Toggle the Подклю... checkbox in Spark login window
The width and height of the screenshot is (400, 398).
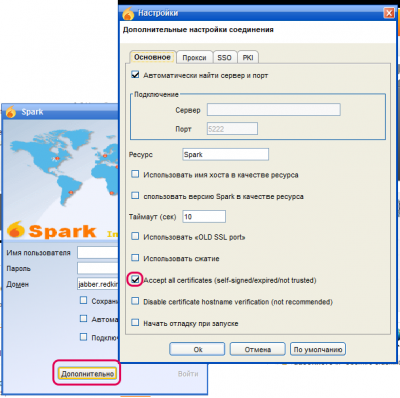coord(83,337)
